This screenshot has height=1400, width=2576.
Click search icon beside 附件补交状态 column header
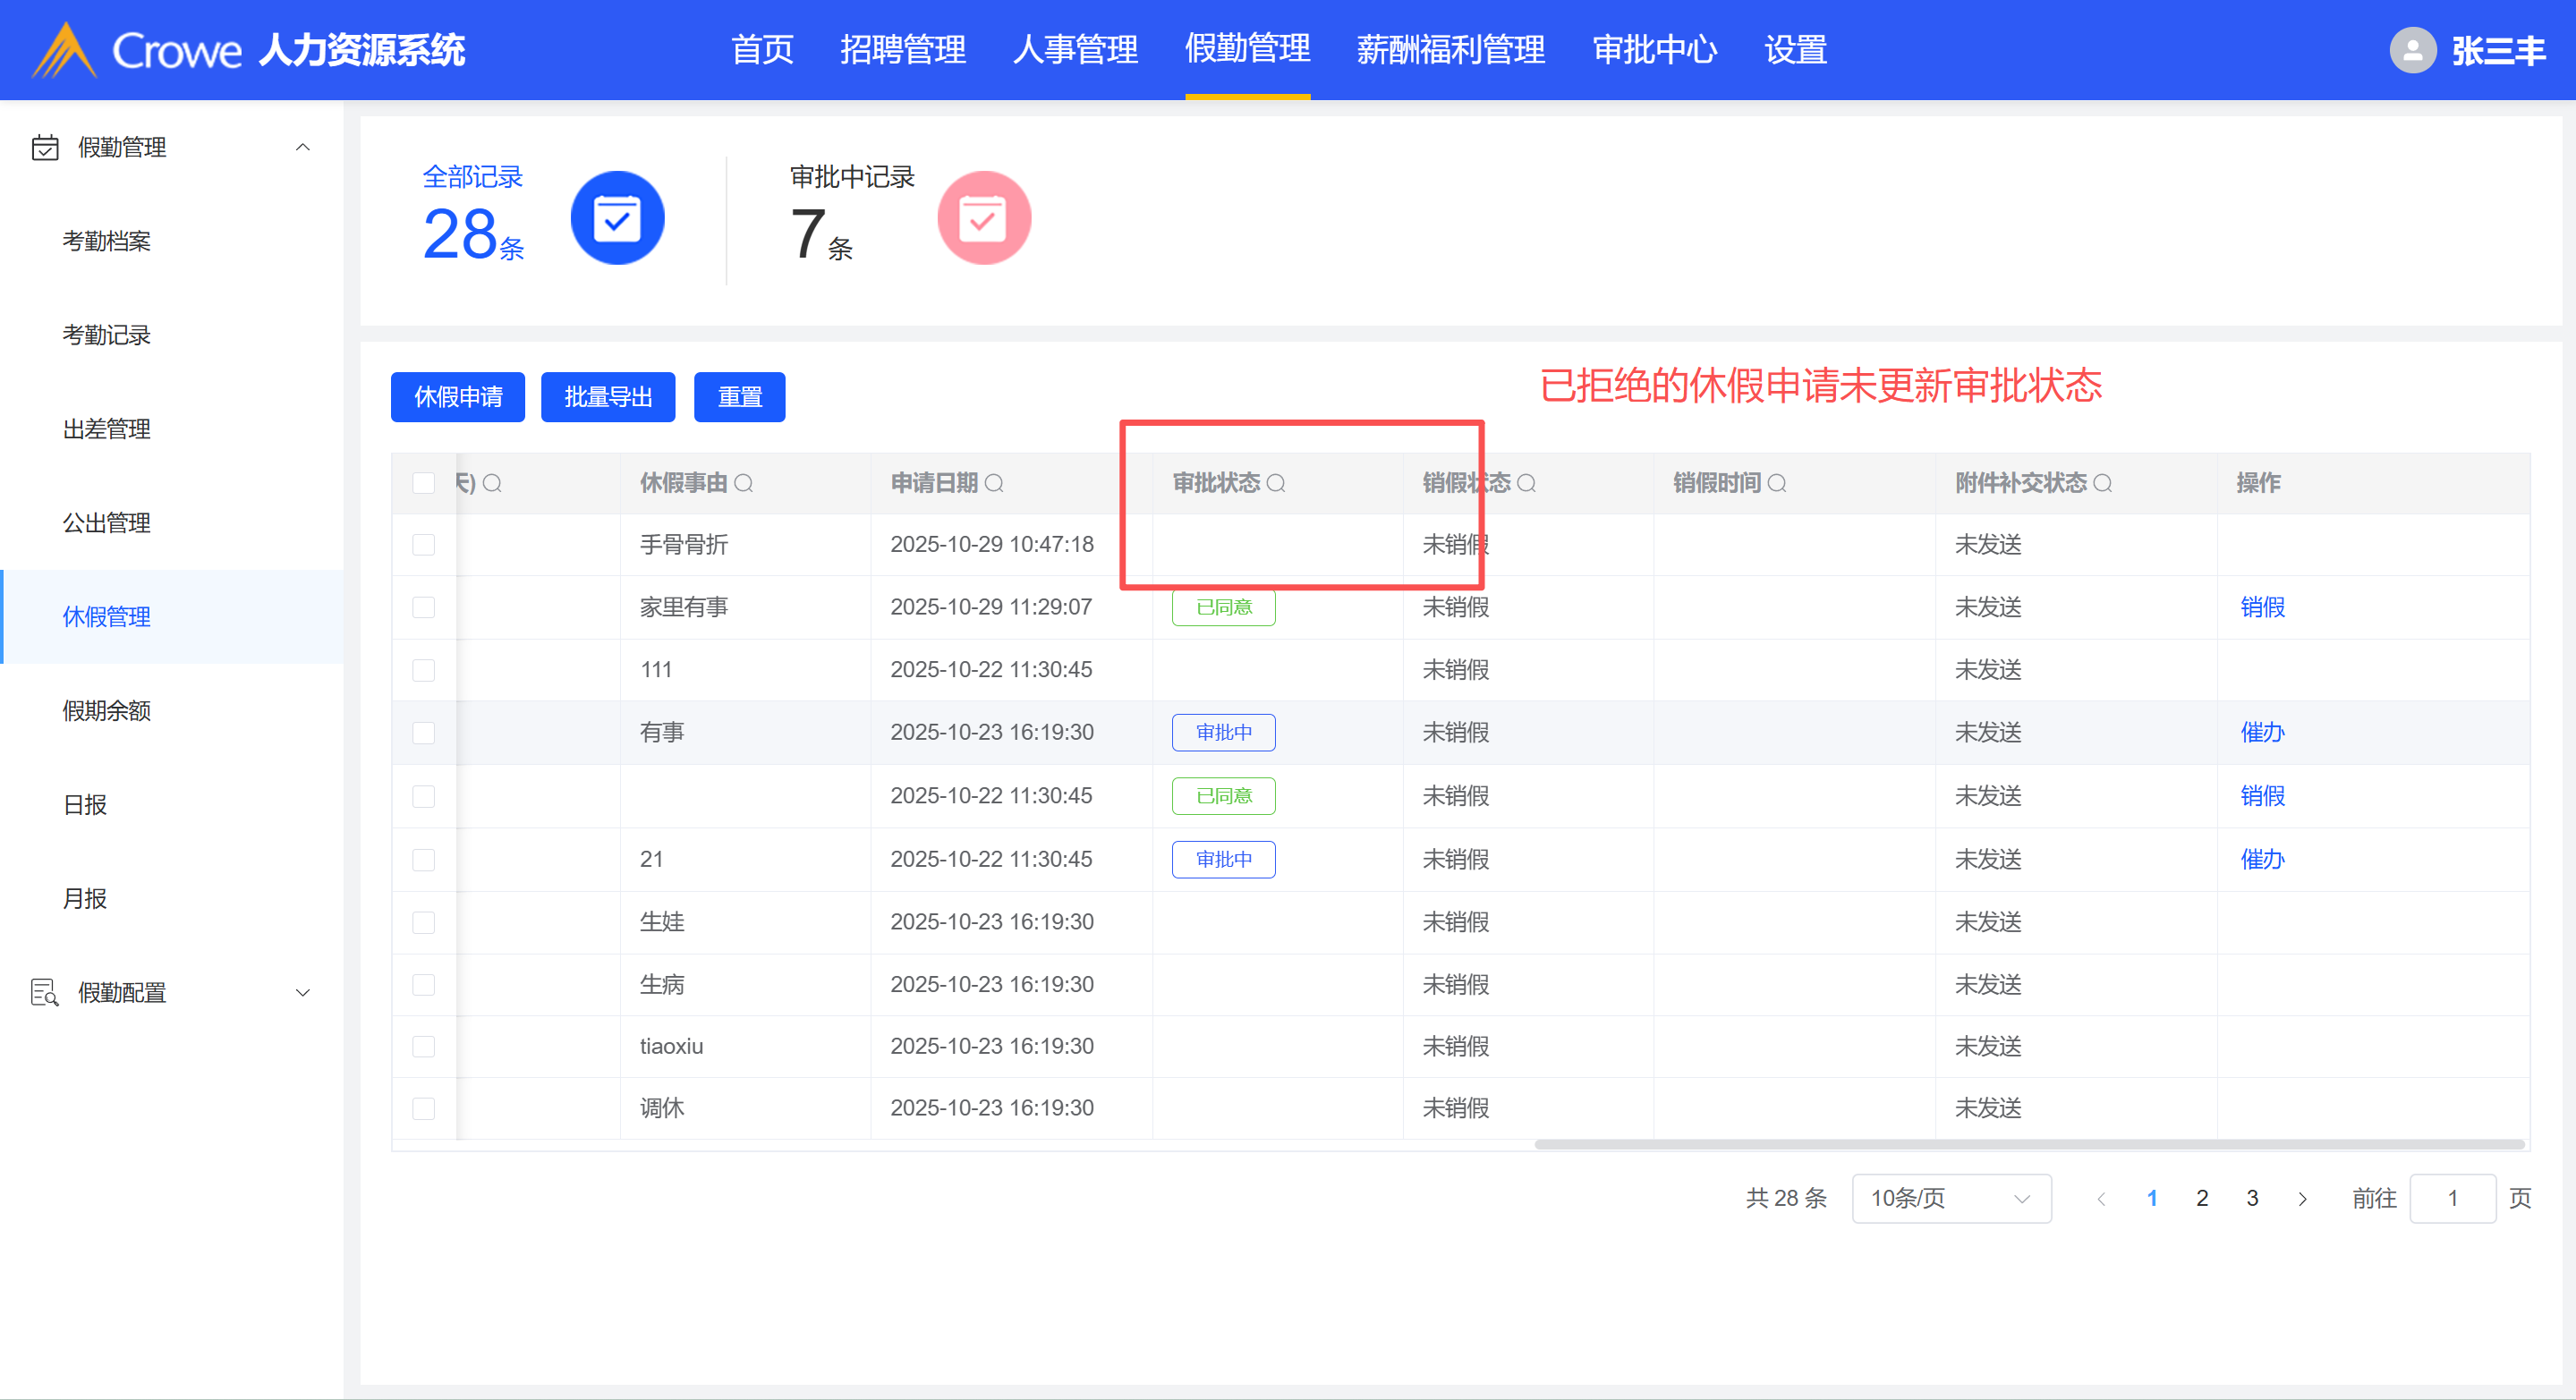(x=2103, y=483)
